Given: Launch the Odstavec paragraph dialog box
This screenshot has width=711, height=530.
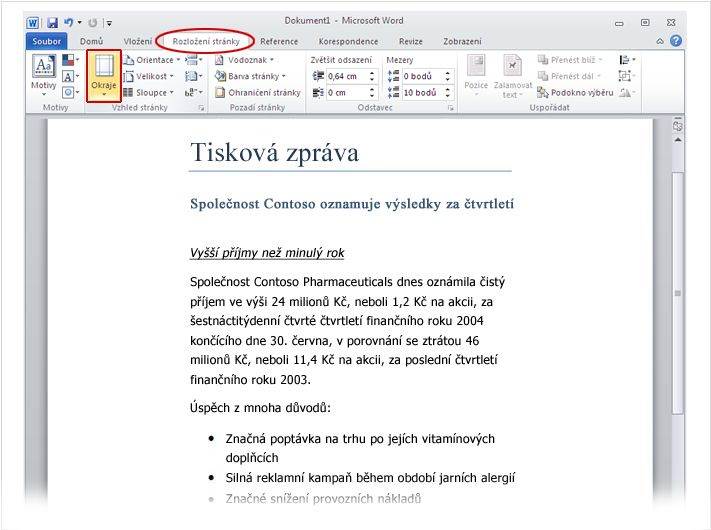Looking at the screenshot, I should pyautogui.click(x=451, y=108).
